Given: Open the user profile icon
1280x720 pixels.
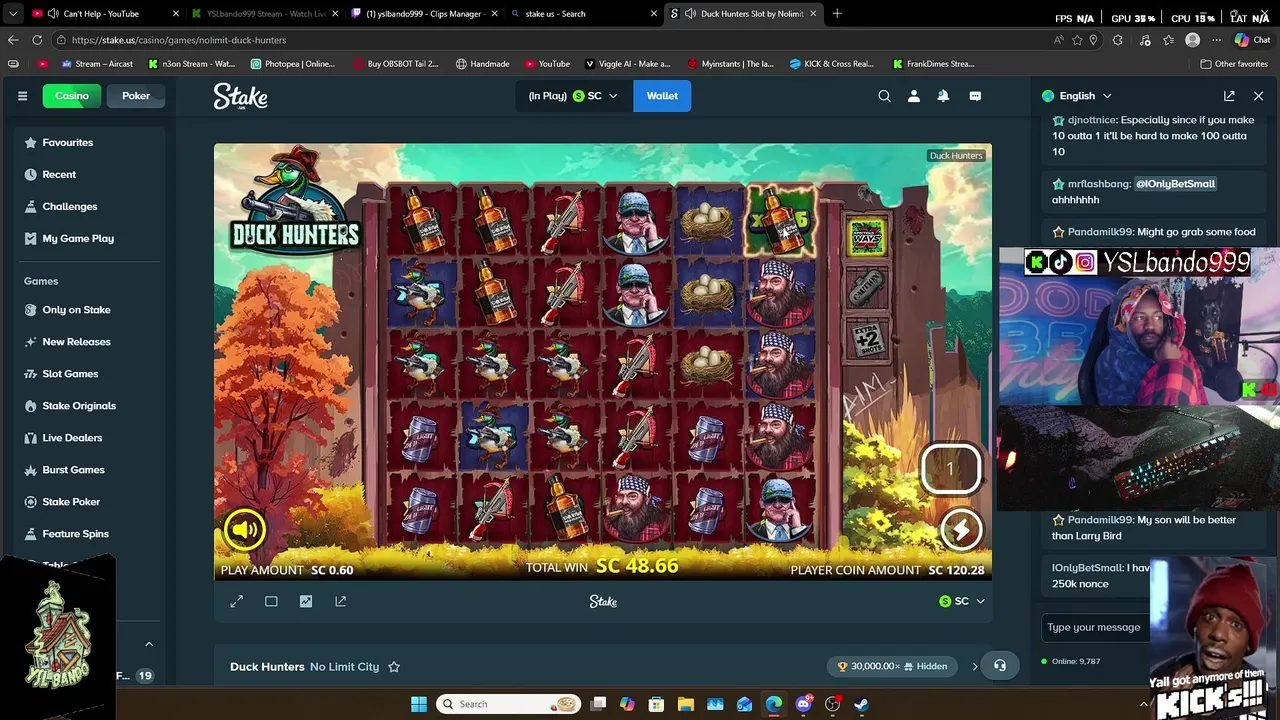Looking at the screenshot, I should point(914,96).
